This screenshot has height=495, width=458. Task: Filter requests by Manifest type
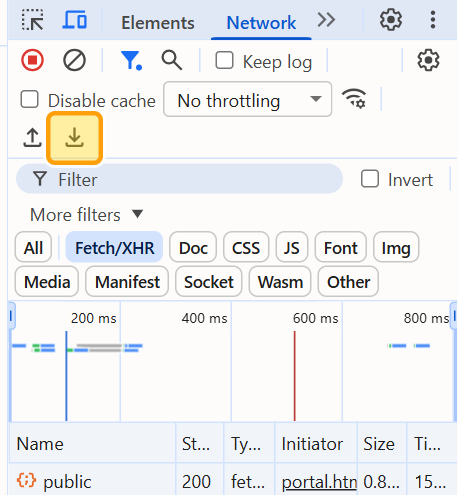[127, 282]
